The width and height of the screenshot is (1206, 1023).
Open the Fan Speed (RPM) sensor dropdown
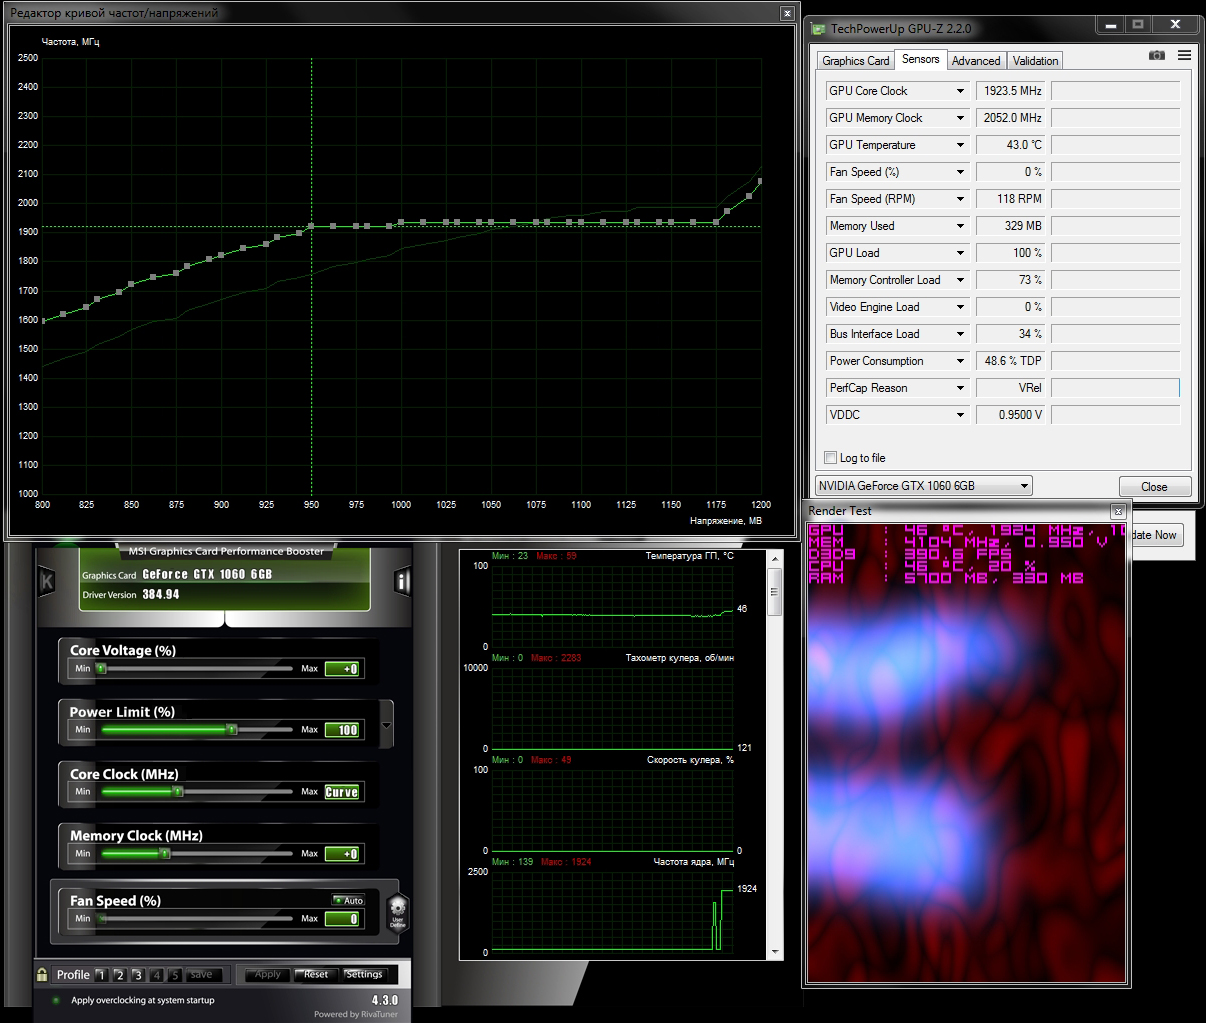(960, 199)
